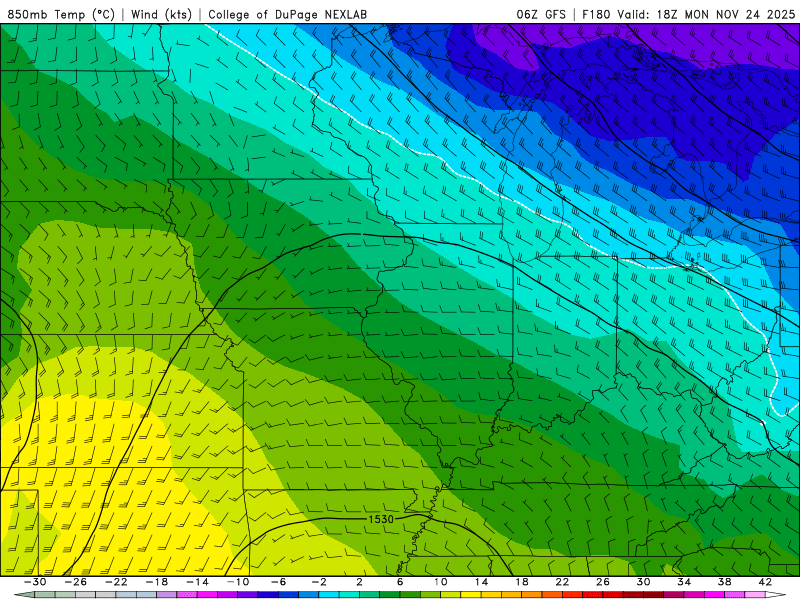Click the positive "30" color scale label

pos(643,582)
